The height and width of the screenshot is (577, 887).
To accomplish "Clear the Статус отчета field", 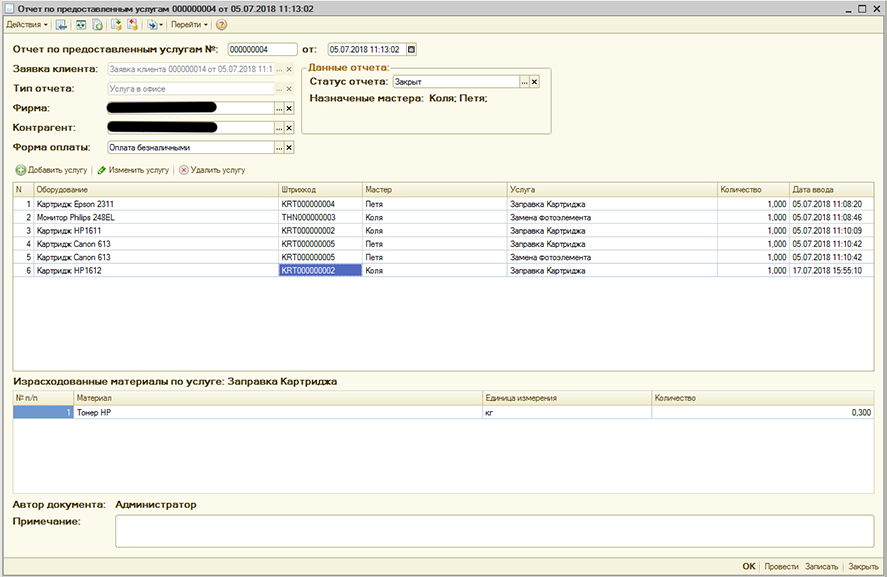I will pos(534,82).
